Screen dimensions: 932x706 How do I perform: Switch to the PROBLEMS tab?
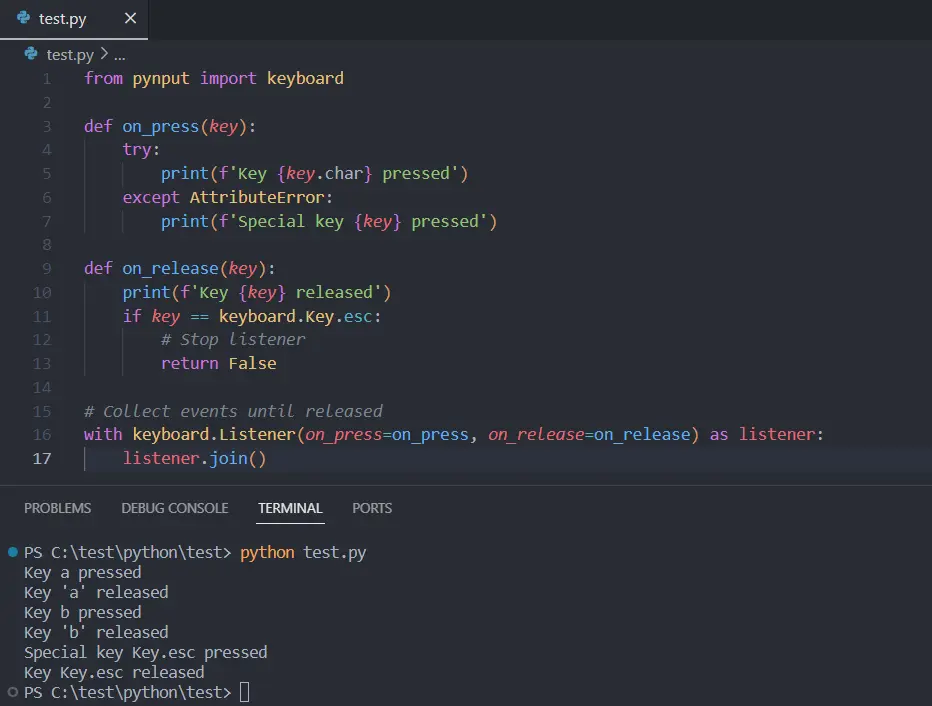[x=57, y=508]
